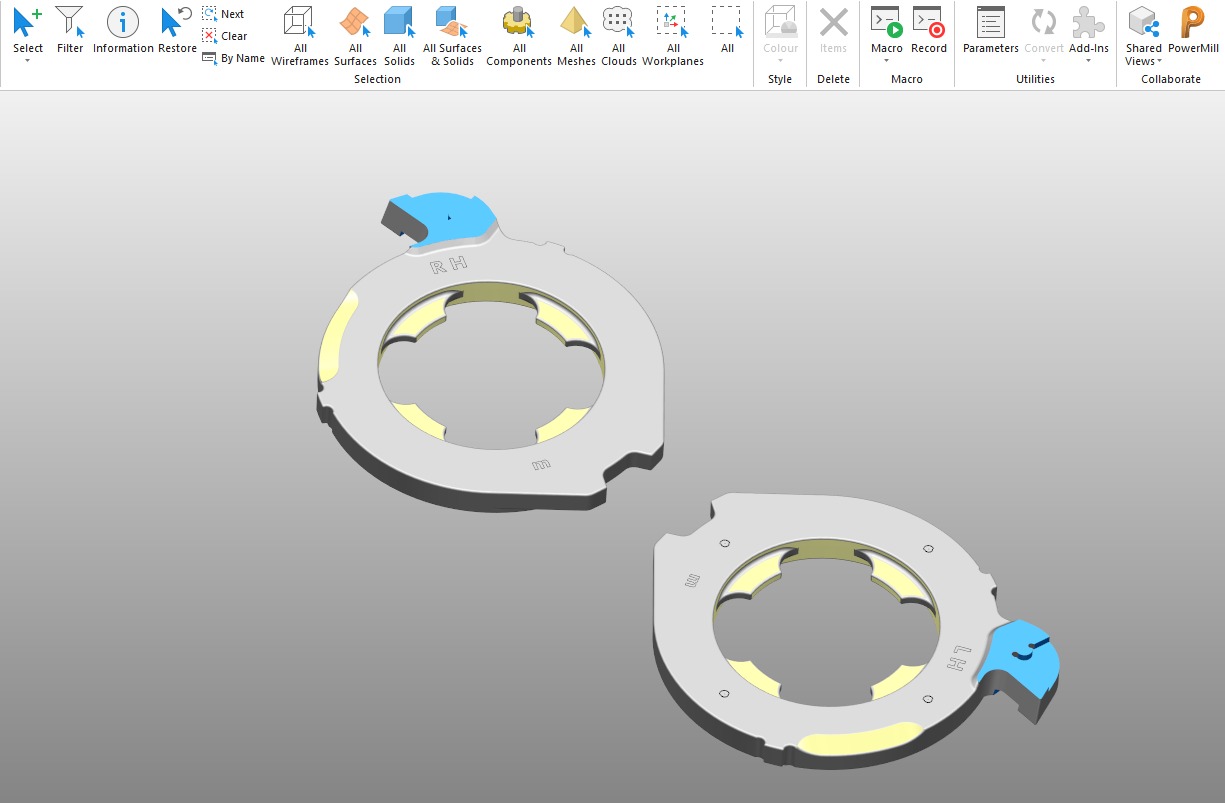Select All Components
This screenshot has height=803, width=1225.
[519, 35]
